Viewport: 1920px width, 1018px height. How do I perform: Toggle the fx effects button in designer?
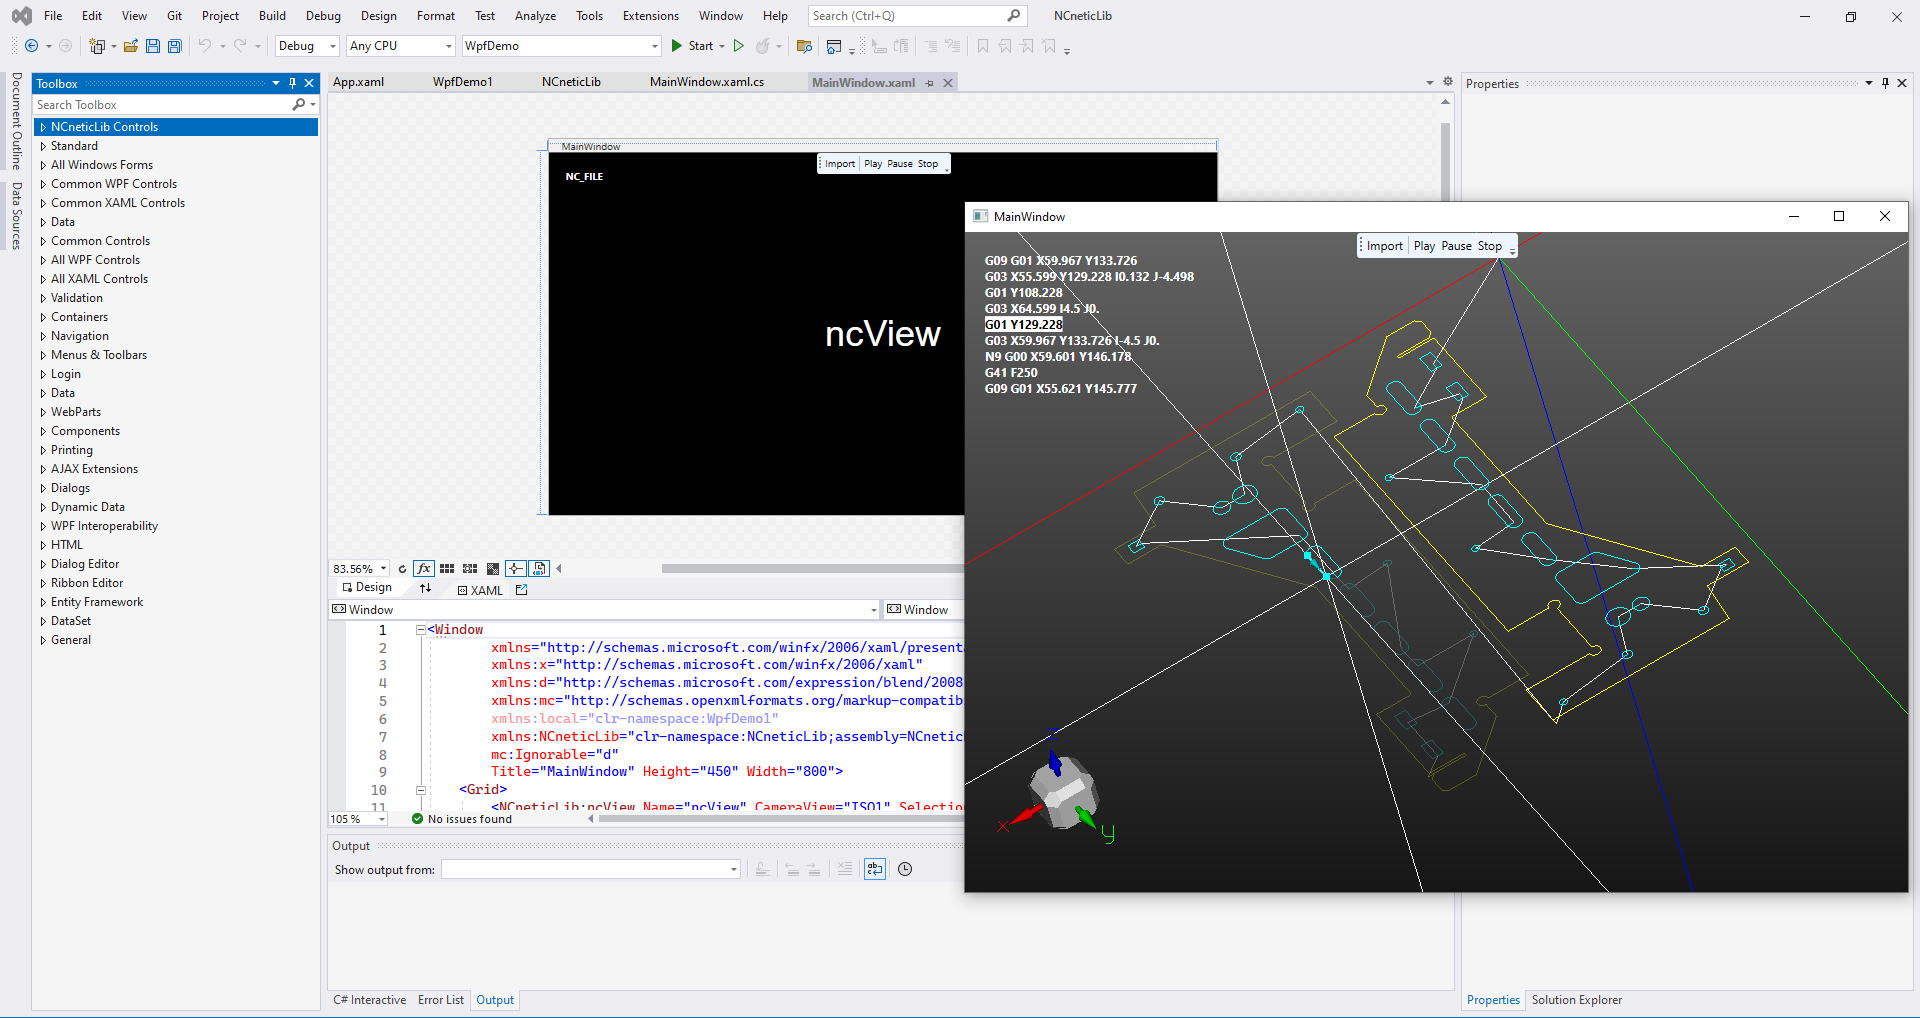(424, 569)
